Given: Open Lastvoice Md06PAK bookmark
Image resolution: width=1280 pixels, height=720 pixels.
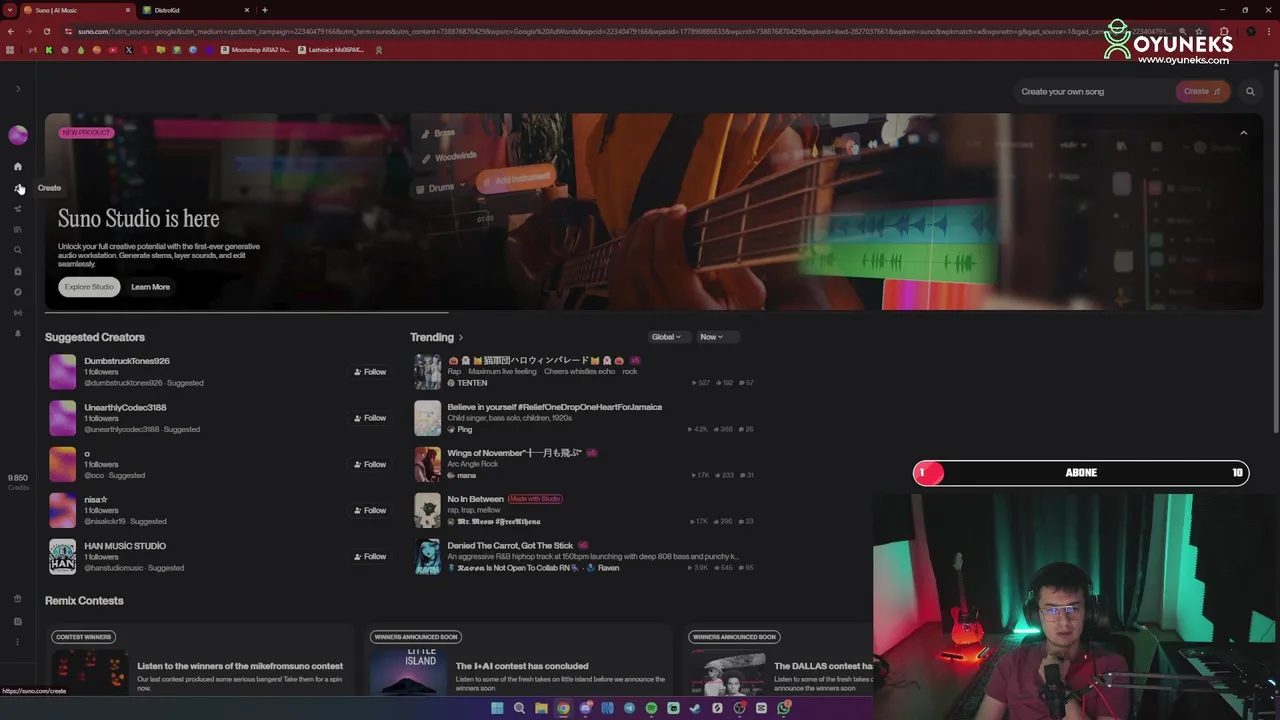Looking at the screenshot, I should coord(331,50).
